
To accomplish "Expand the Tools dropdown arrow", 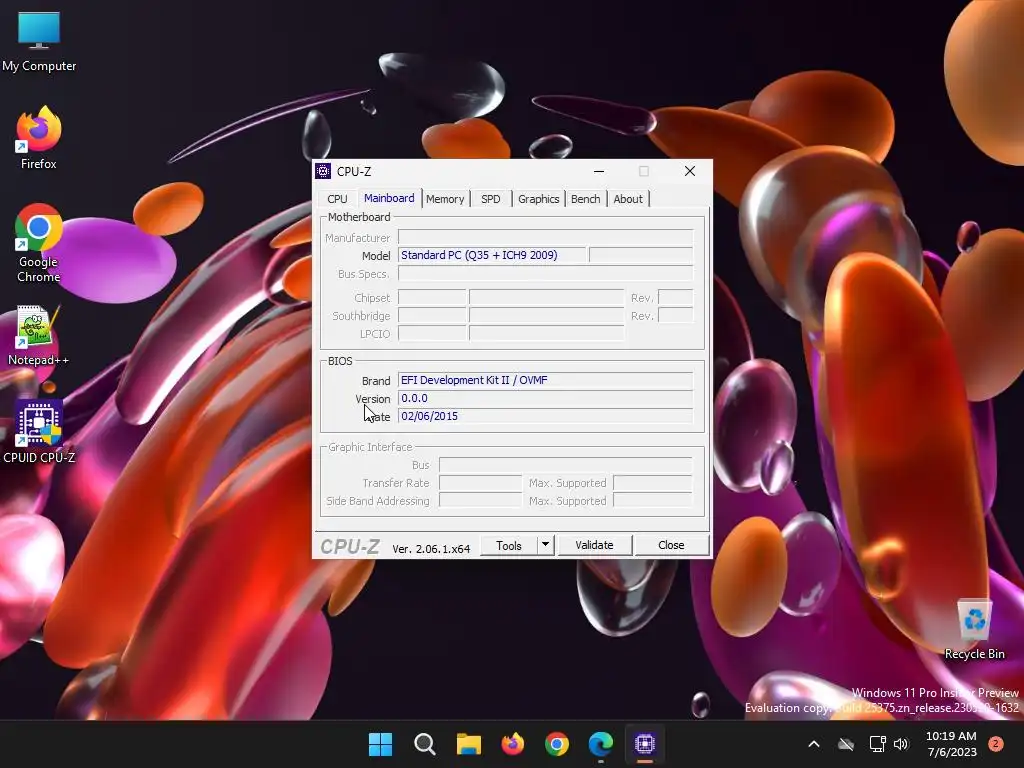I will click(x=545, y=545).
